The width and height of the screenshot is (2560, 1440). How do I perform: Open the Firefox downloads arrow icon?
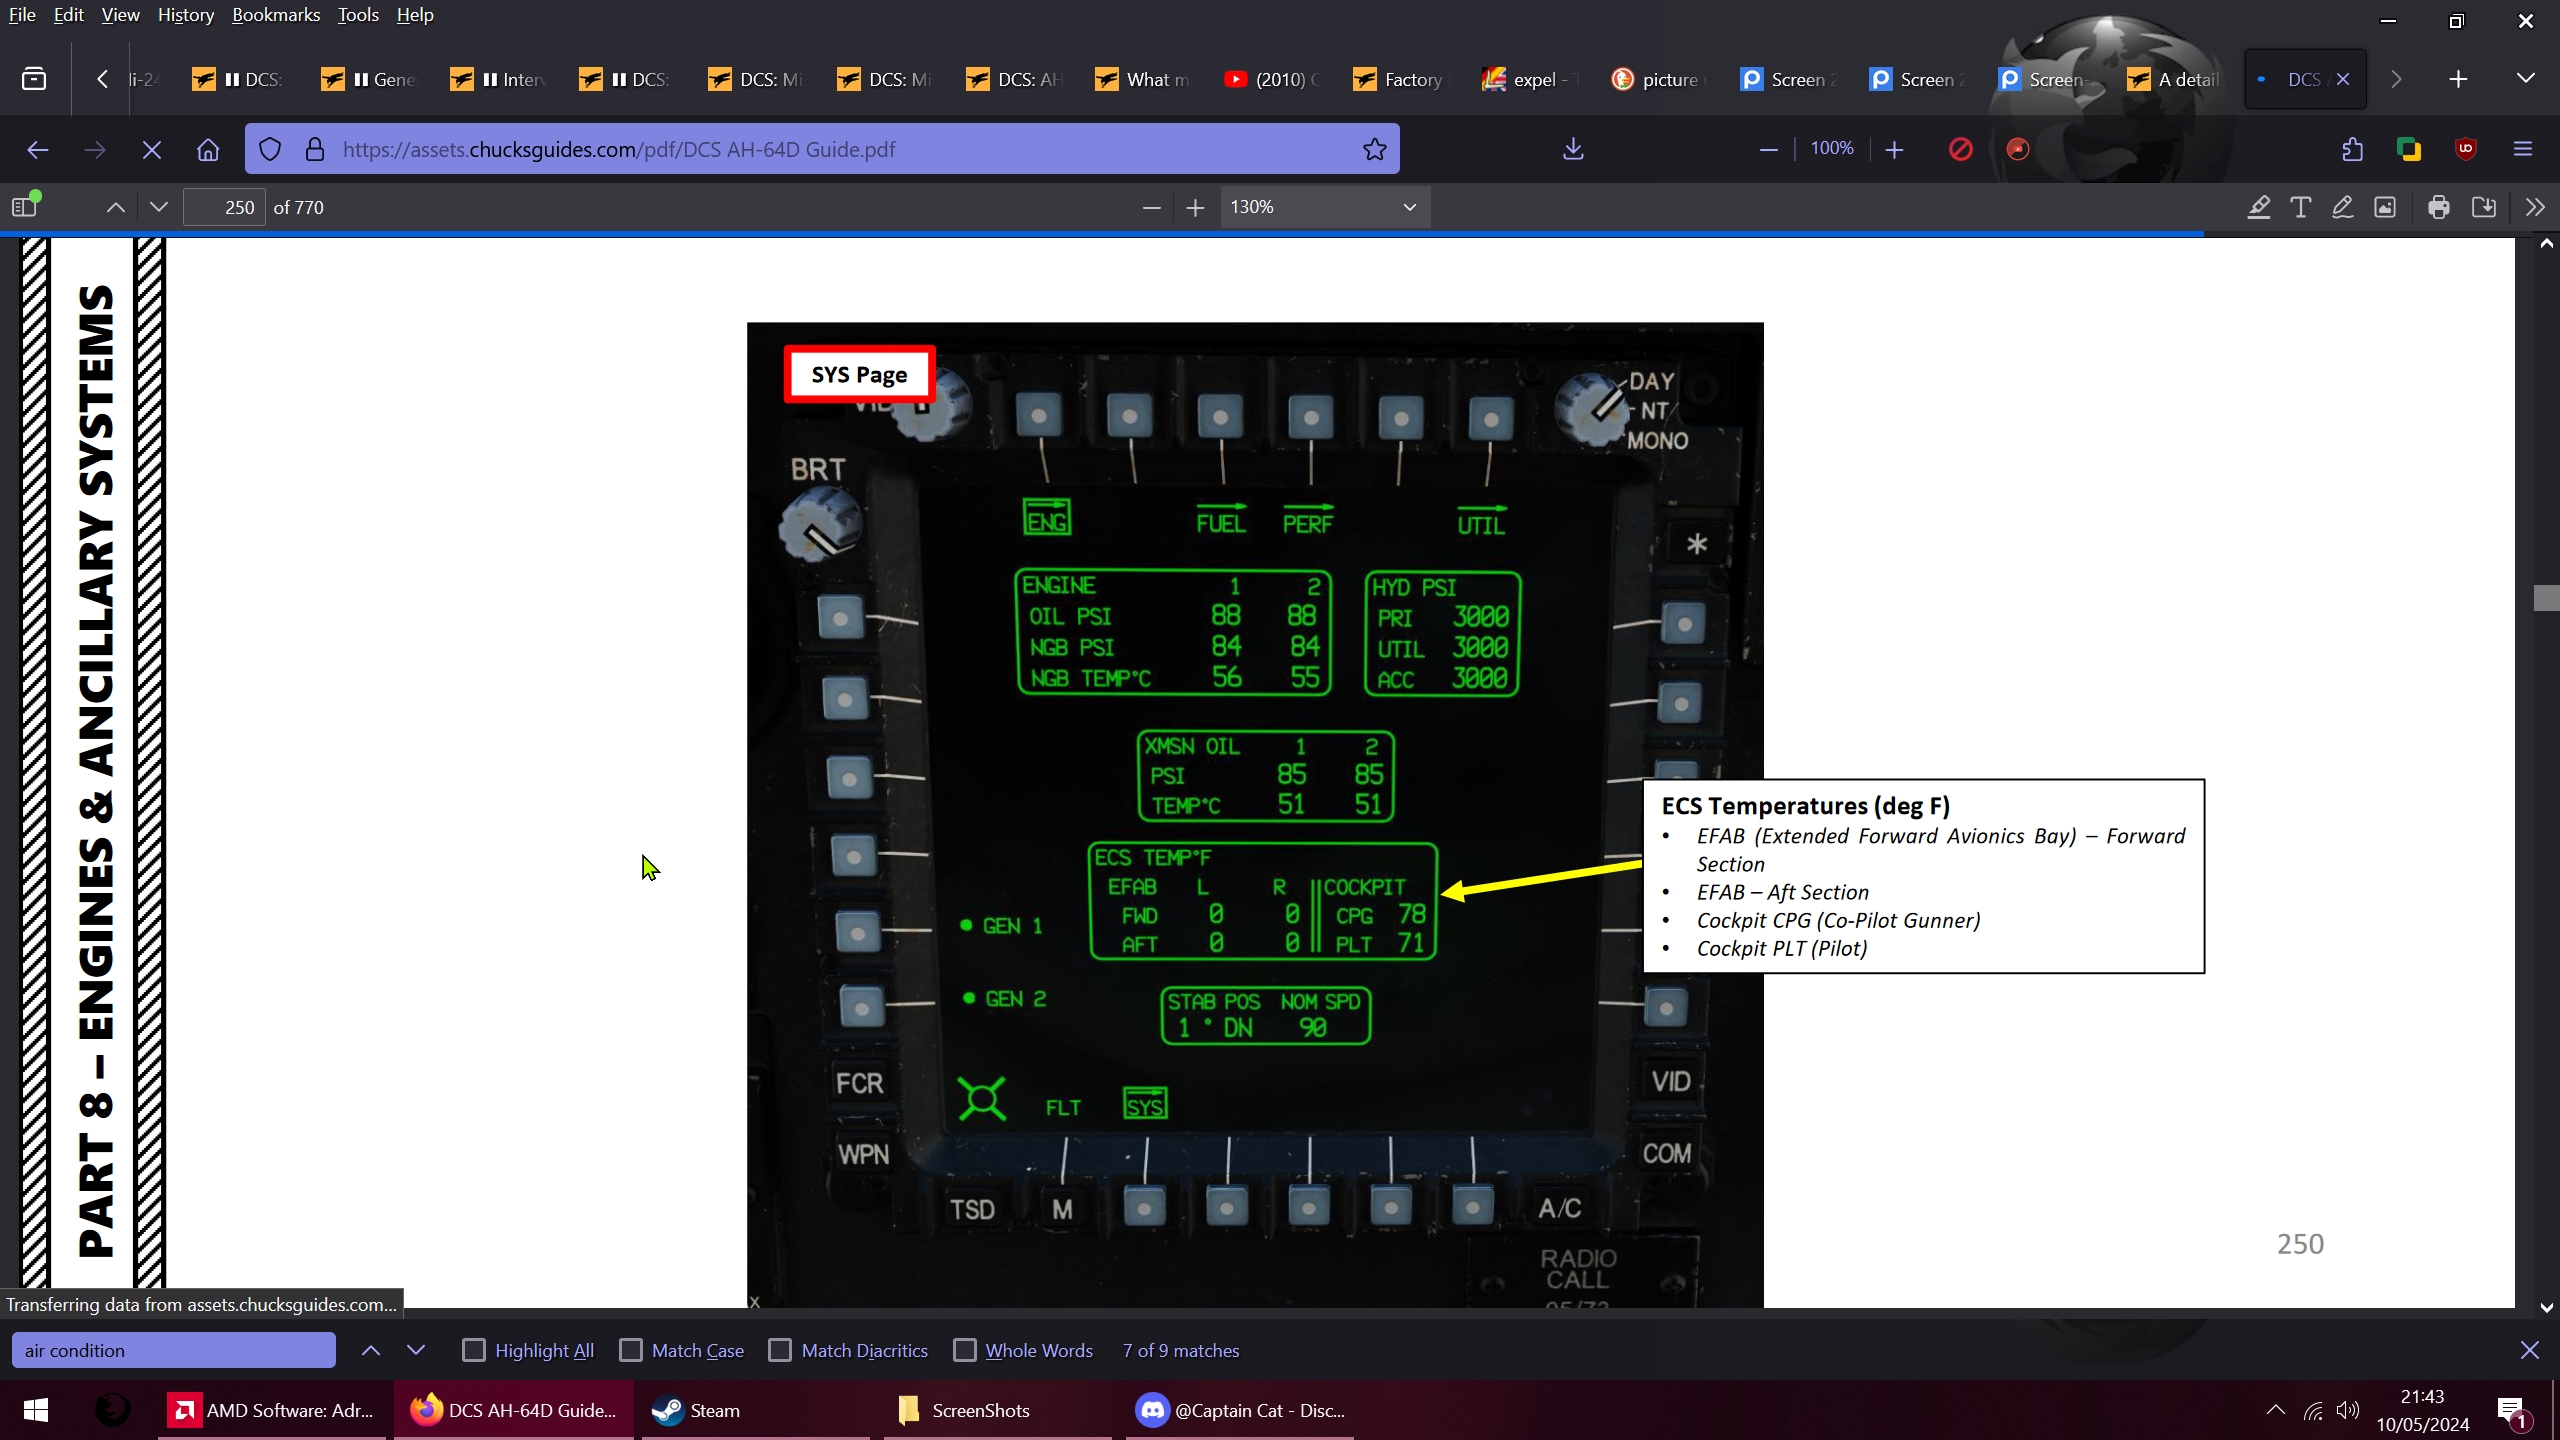1573,149
